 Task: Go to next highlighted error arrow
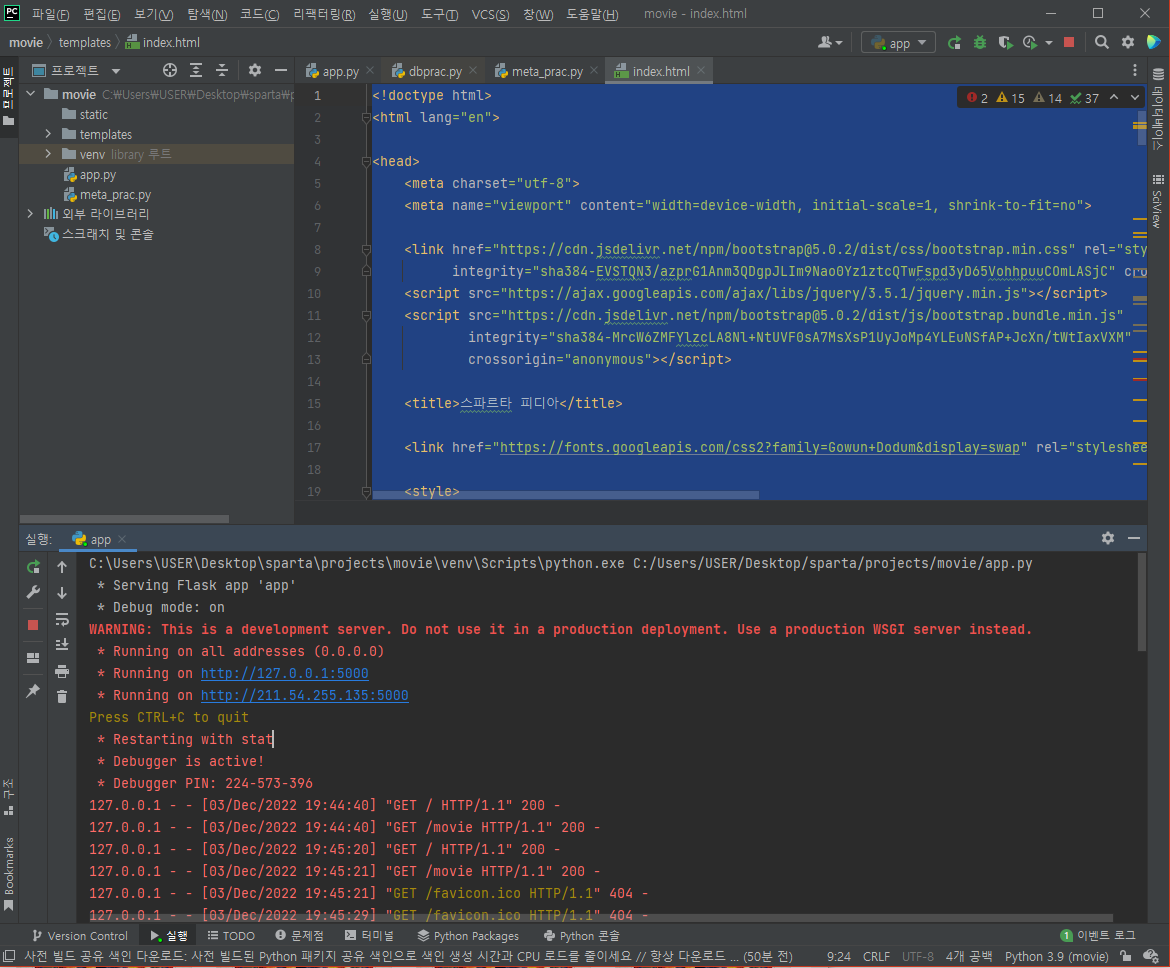[x=1135, y=98]
